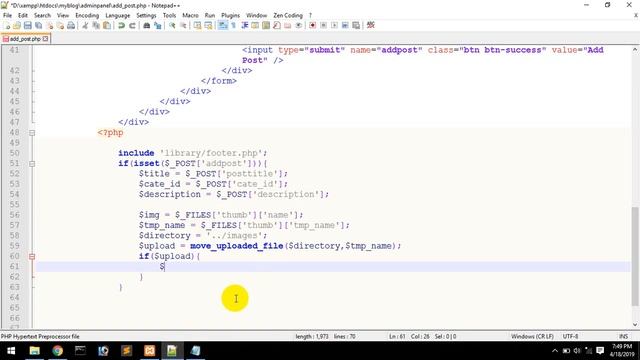
Task: Zoom out using the toolbar magnifier
Action: pos(182,25)
